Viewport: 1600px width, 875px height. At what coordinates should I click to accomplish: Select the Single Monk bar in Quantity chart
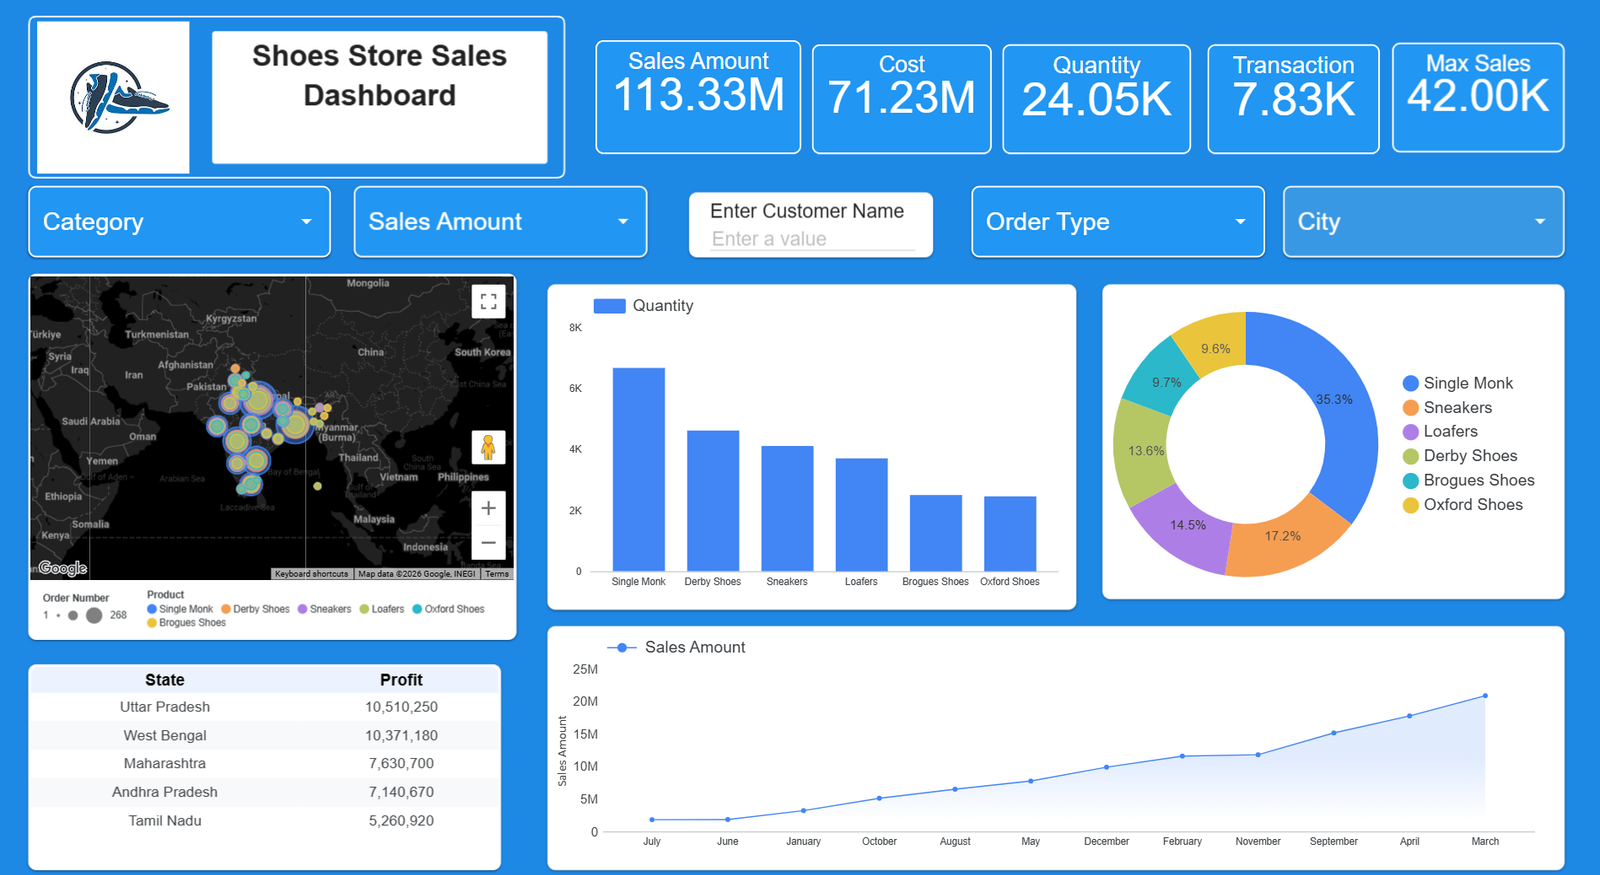click(639, 470)
